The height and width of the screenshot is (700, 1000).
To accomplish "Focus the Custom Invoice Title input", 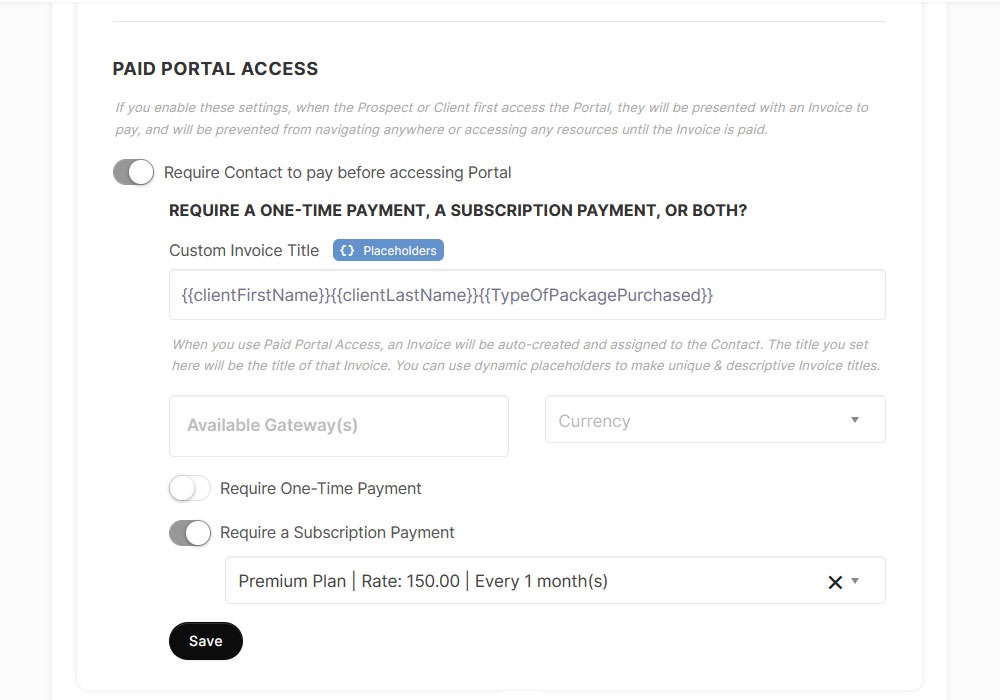I will click(x=527, y=295).
